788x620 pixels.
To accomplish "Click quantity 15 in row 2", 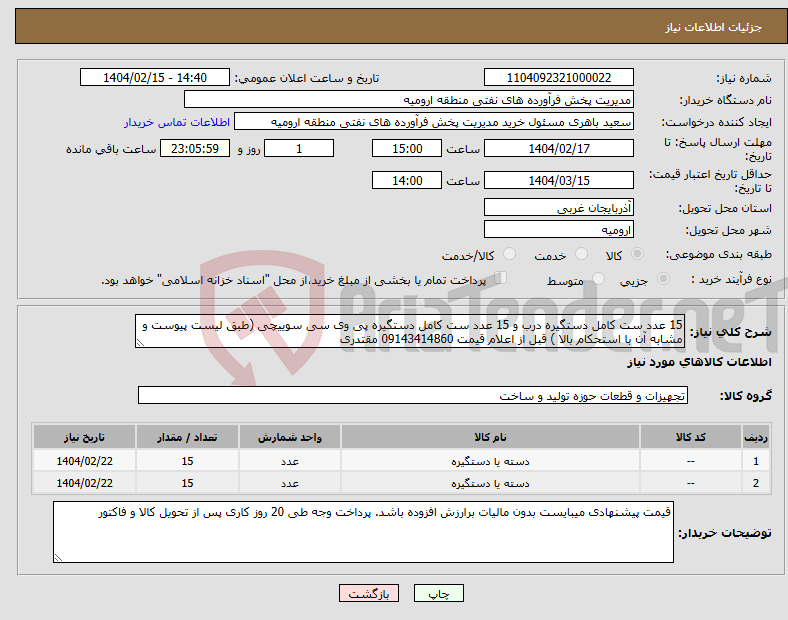I will click(187, 483).
